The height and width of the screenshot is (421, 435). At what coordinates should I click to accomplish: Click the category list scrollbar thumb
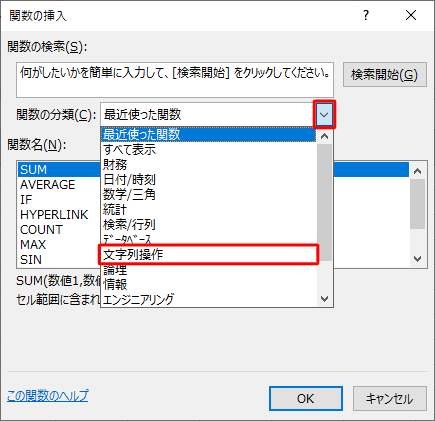coord(324,202)
